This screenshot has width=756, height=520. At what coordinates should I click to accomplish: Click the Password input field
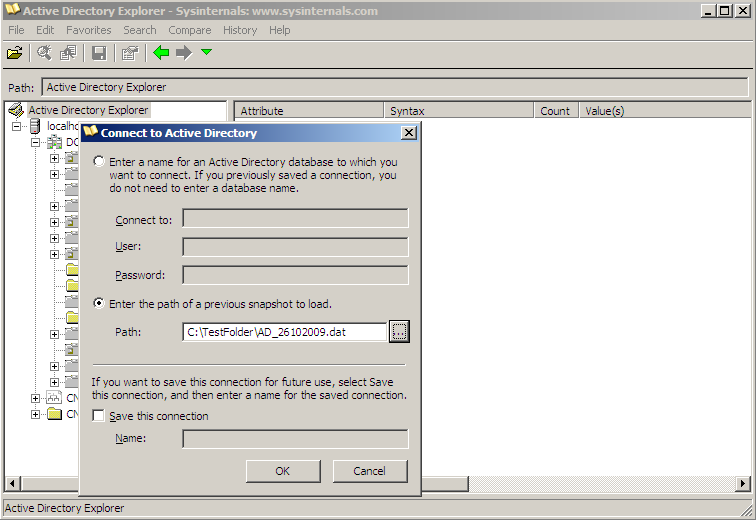pos(295,275)
